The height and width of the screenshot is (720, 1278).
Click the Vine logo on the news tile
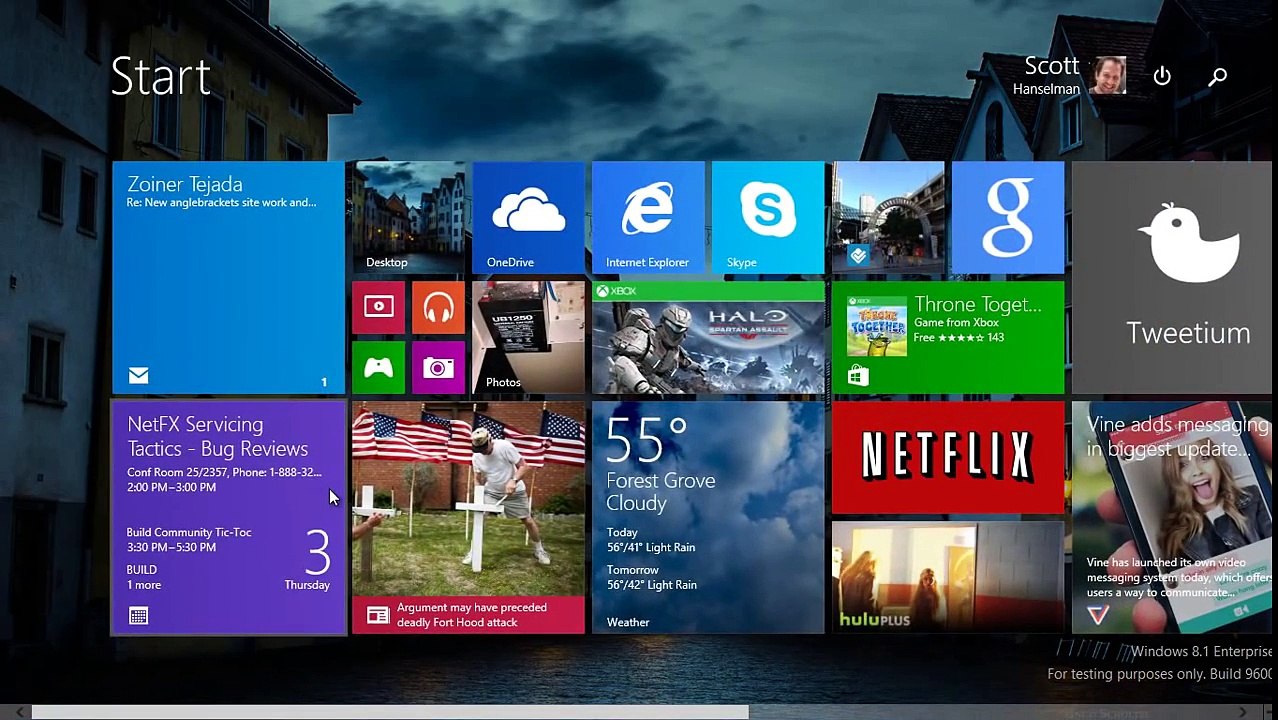pos(1098,615)
